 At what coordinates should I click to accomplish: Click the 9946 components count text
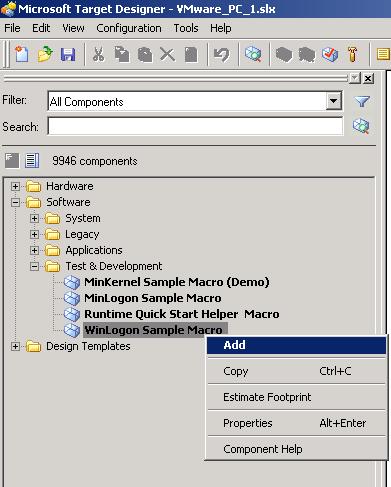[x=95, y=161]
